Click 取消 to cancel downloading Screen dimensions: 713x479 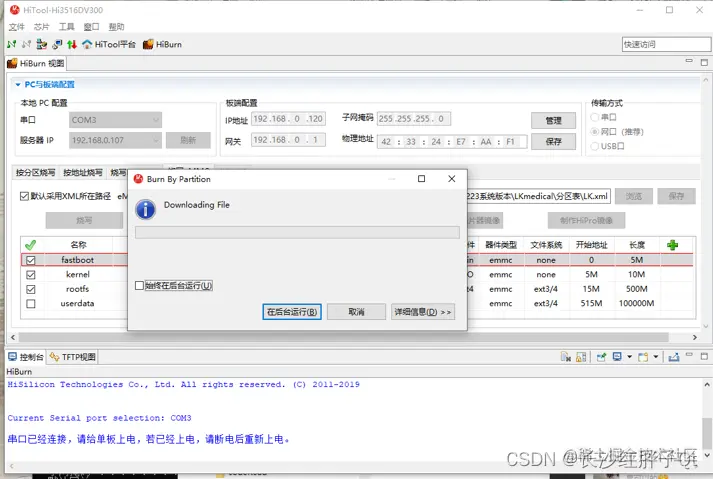(x=356, y=312)
